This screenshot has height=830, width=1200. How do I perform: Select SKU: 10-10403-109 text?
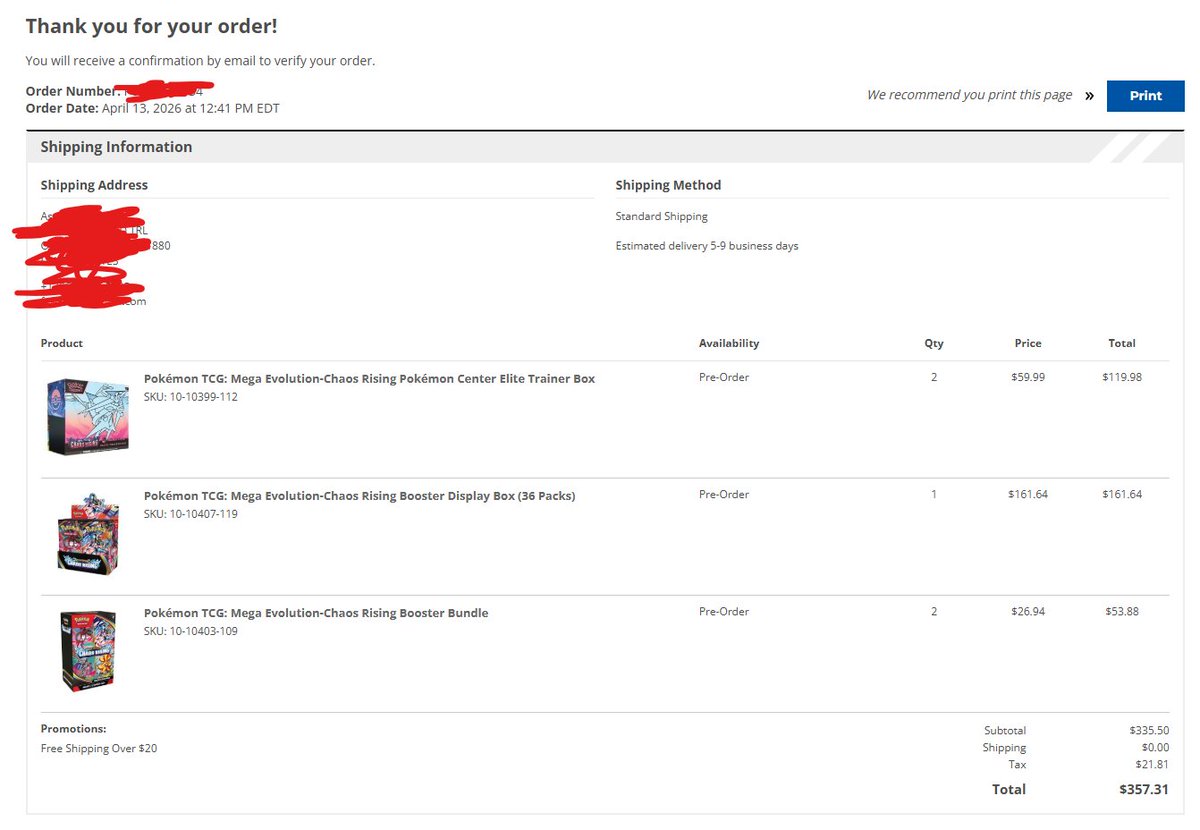coord(190,631)
